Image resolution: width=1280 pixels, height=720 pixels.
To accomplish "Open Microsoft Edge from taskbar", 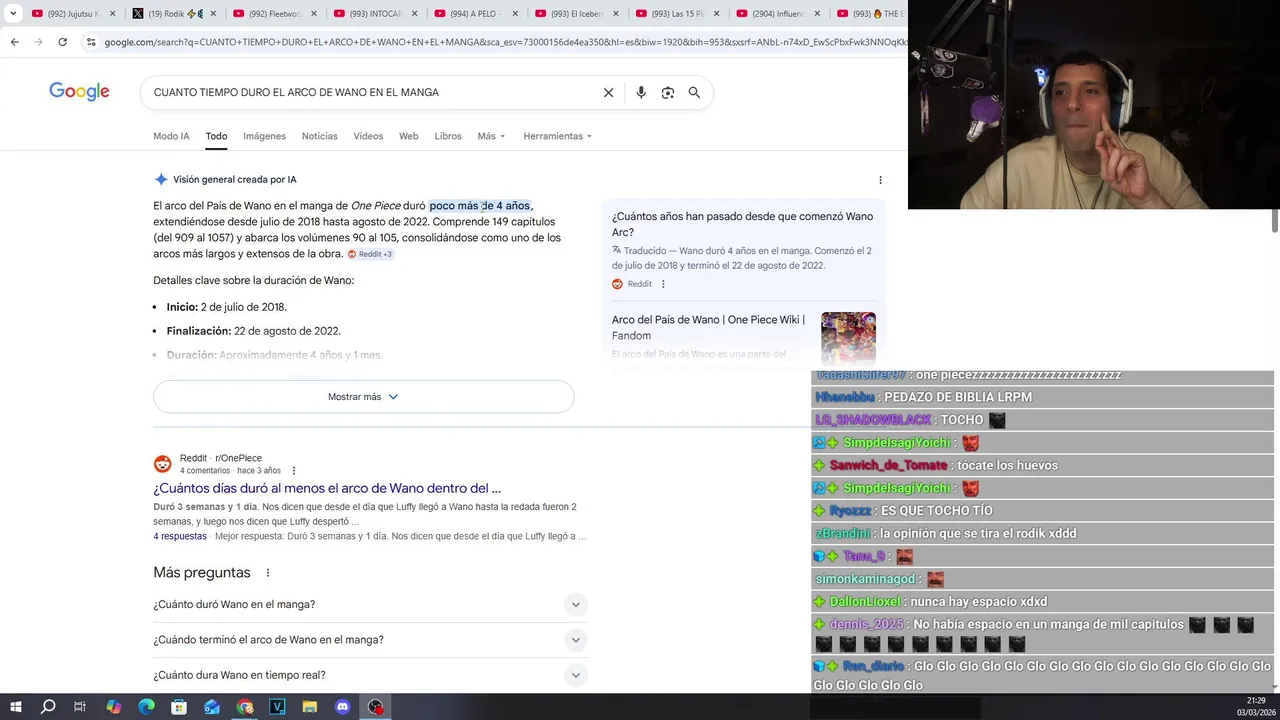I will 146,707.
